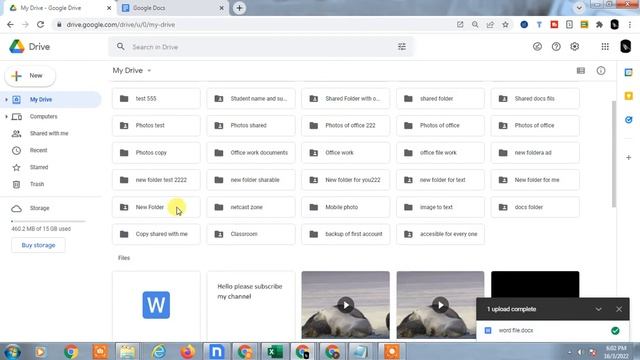This screenshot has height=360, width=640.
Task: Click the zoom magnifier icon in address bar
Action: (475, 24)
